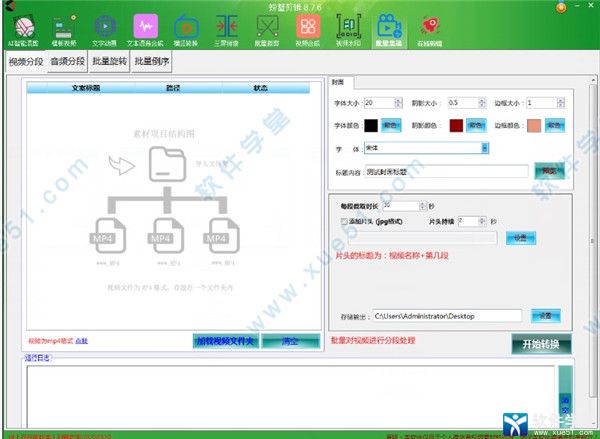Decrease 边框大小 with its down arrow
Screen dimensions: 600x439
click(x=561, y=105)
